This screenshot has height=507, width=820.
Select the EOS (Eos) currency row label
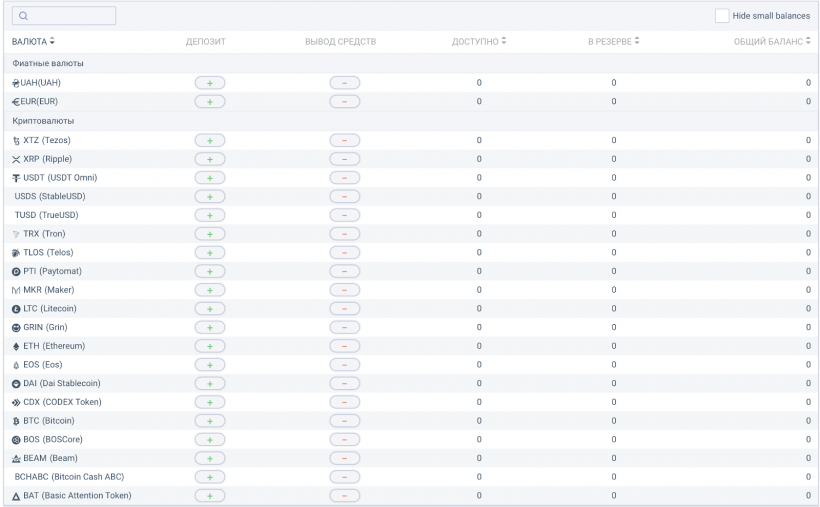pos(42,365)
